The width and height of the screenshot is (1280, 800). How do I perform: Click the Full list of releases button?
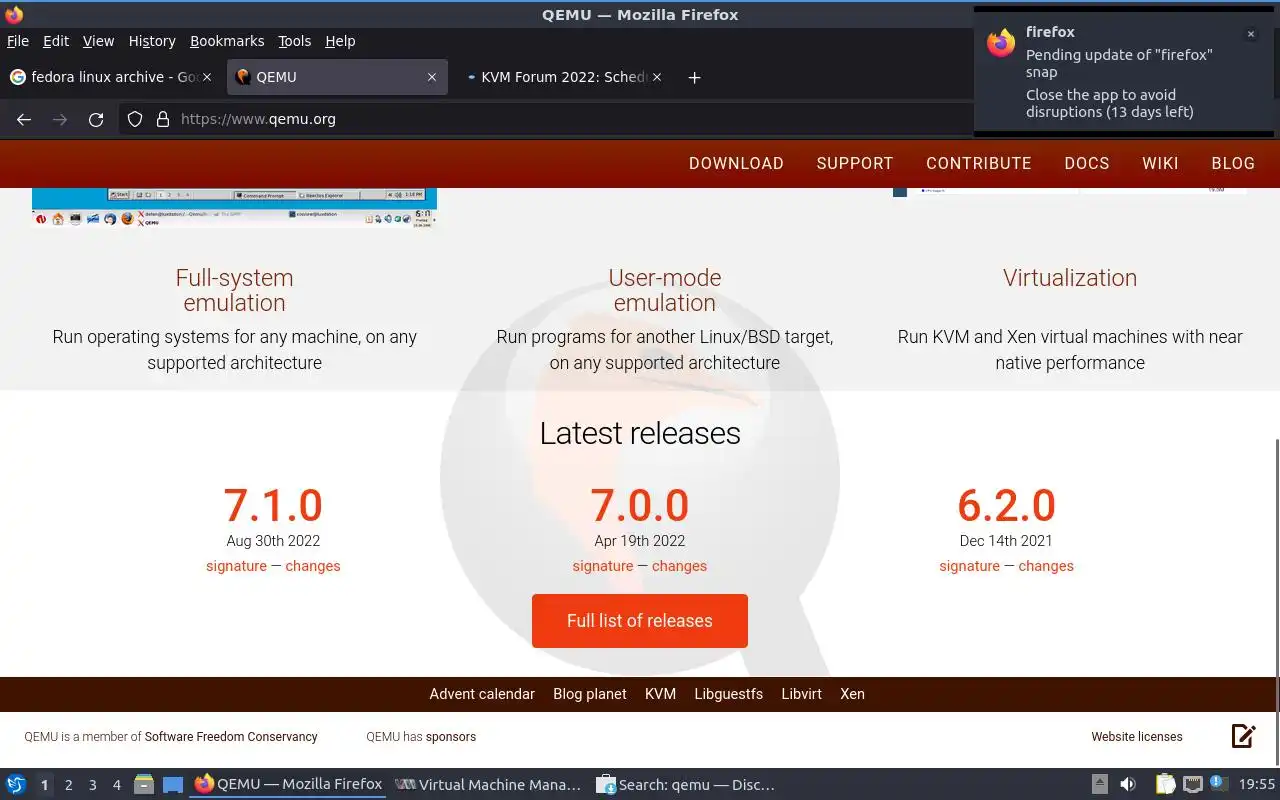tap(640, 621)
